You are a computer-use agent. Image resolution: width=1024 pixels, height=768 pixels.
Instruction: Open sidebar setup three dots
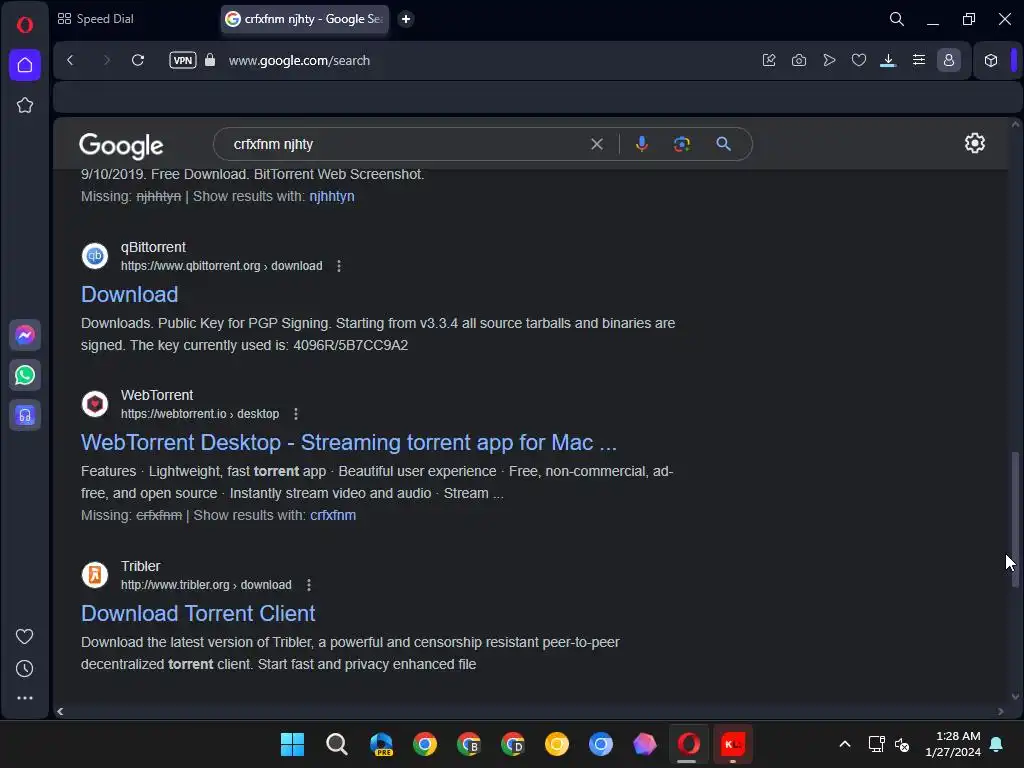[25, 698]
